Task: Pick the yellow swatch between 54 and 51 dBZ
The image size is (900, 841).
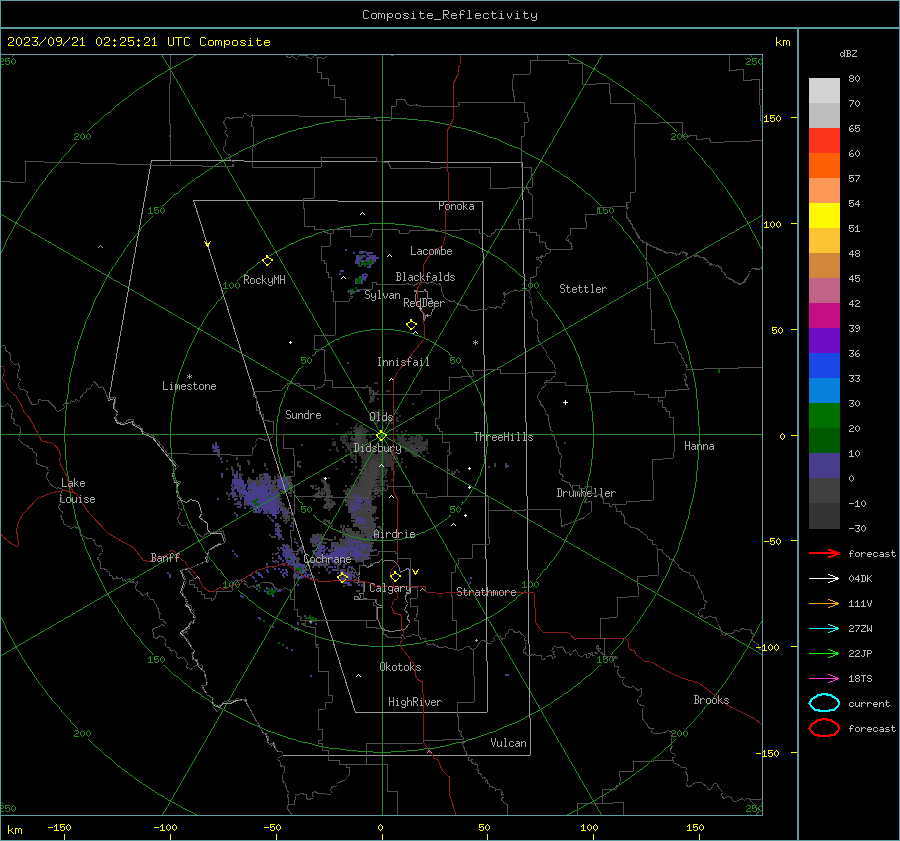Action: click(x=824, y=215)
